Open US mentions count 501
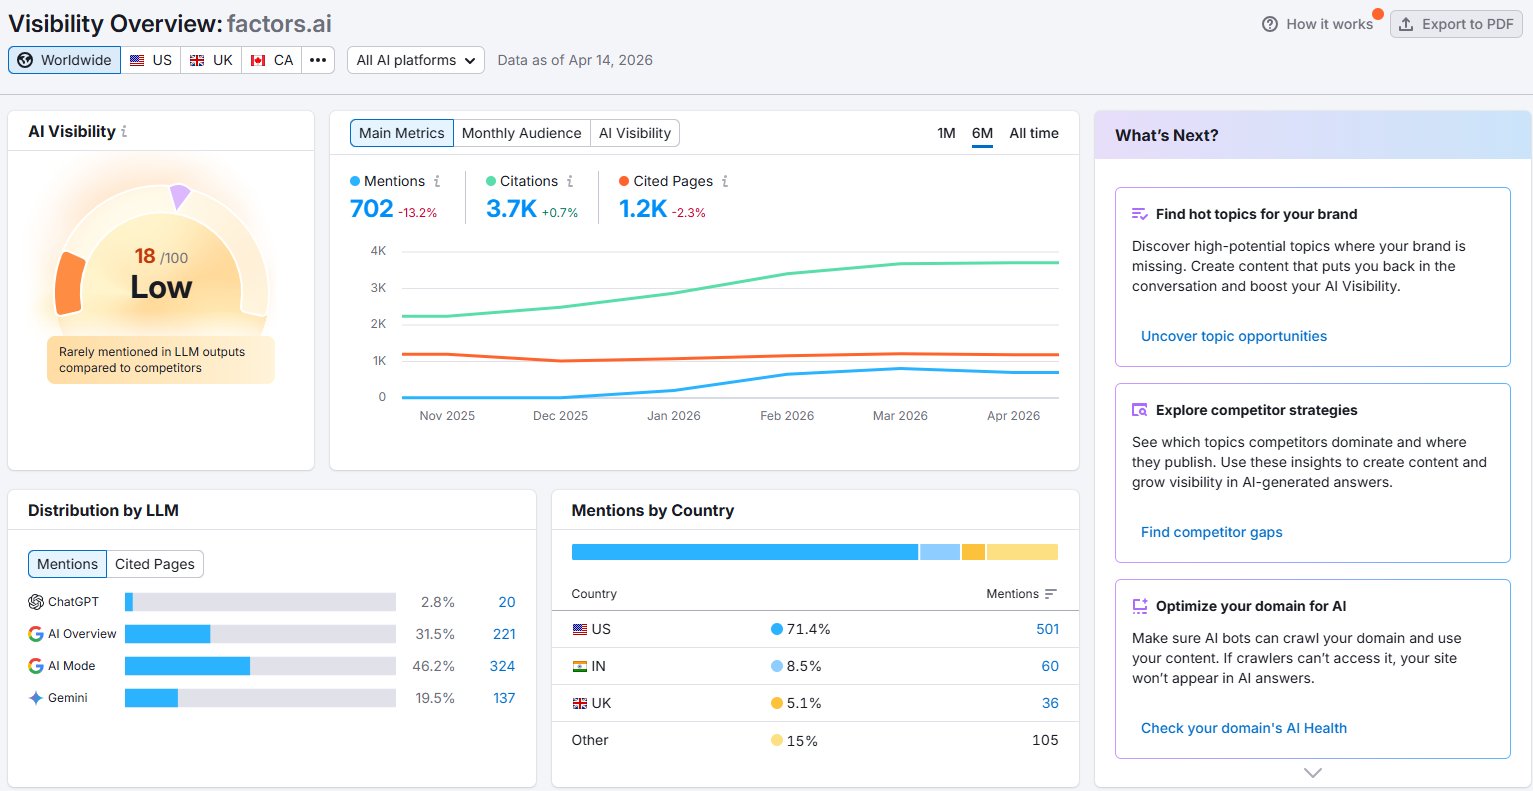The height and width of the screenshot is (791, 1533). 1047,629
